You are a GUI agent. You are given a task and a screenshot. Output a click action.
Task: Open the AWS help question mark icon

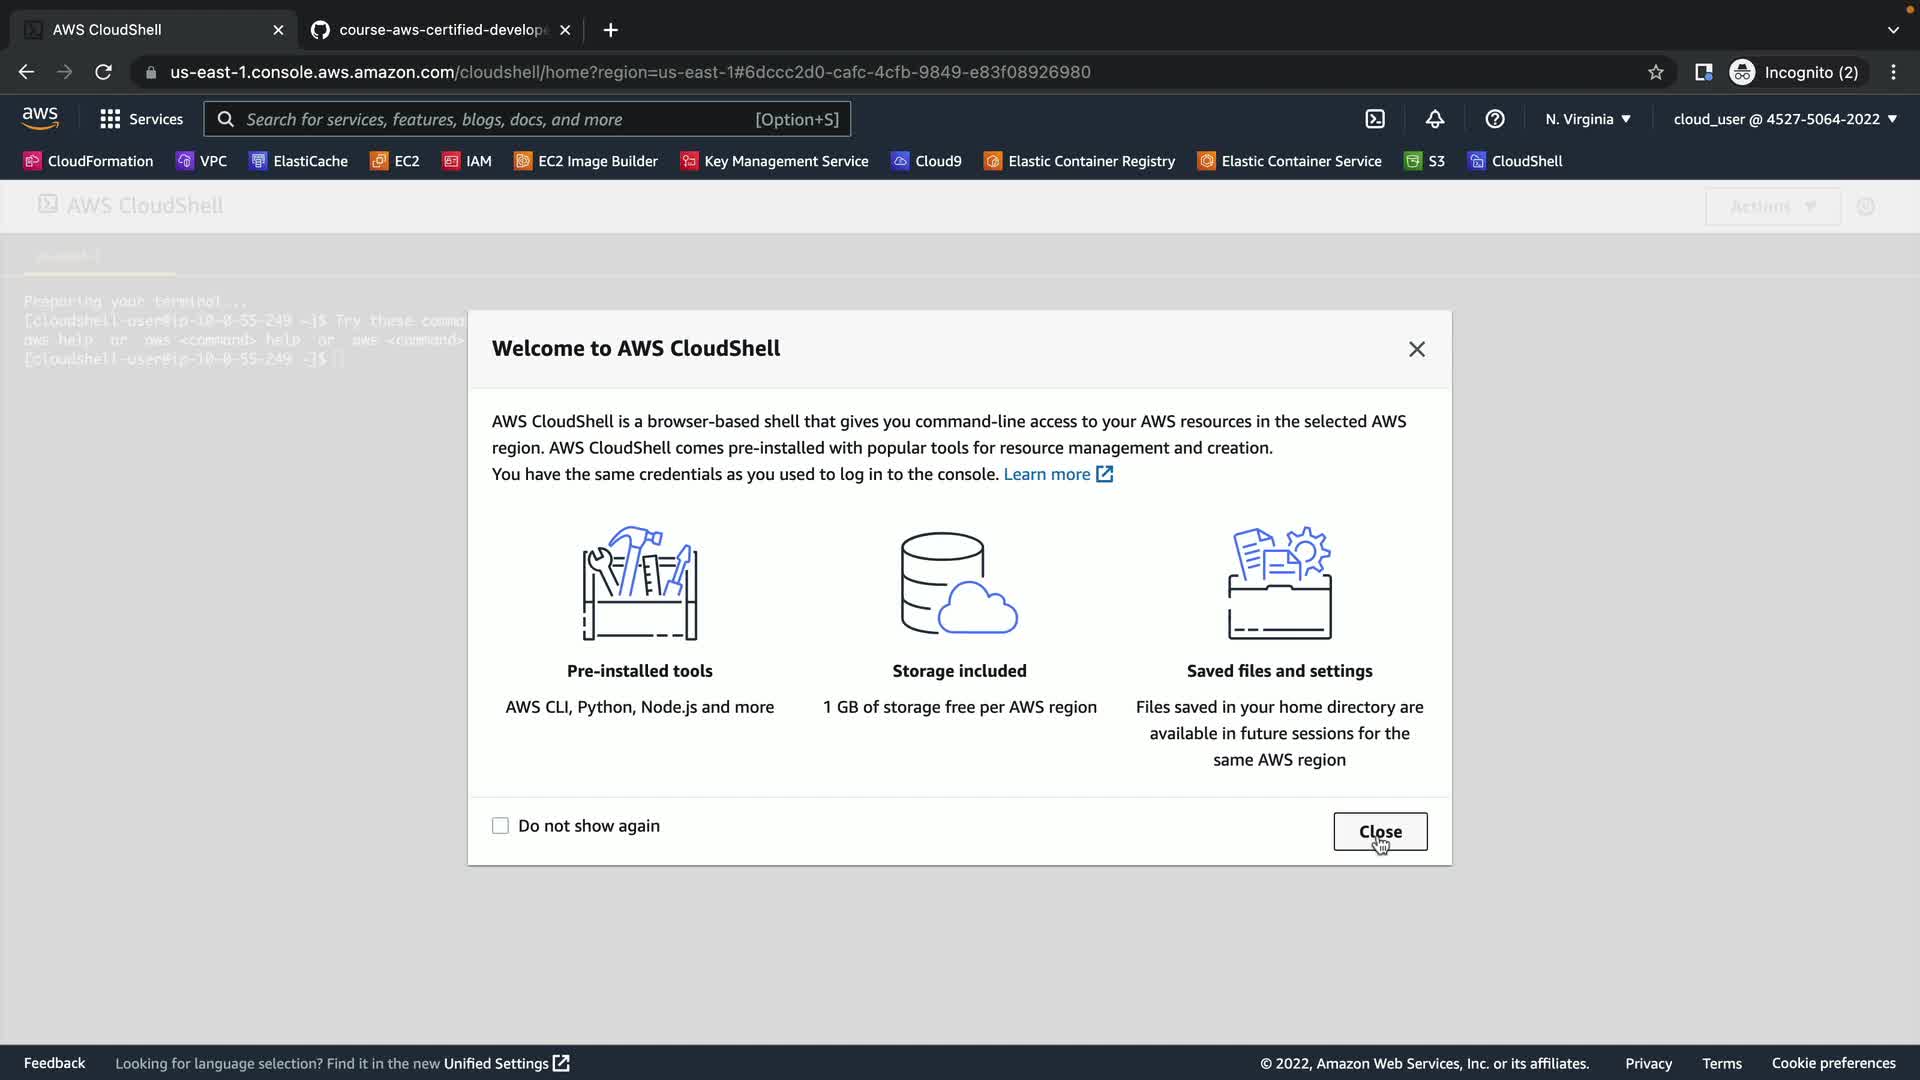tap(1495, 119)
